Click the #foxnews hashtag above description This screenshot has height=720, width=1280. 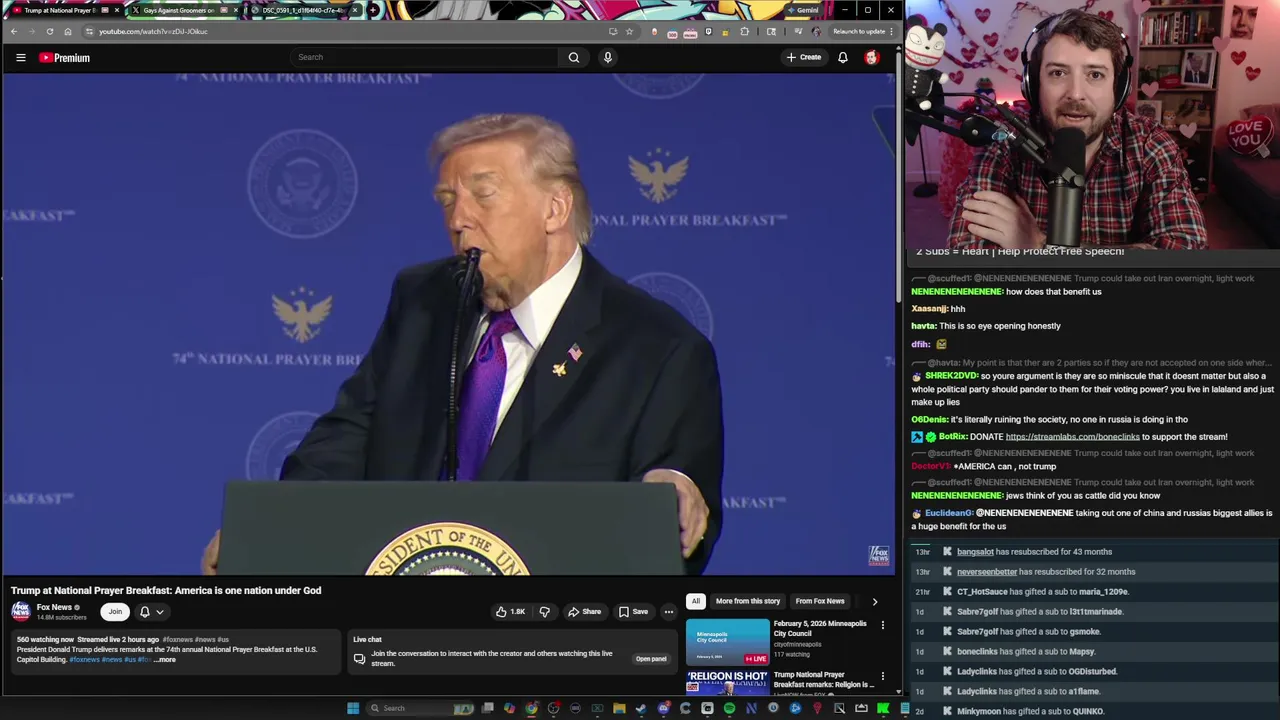177,640
